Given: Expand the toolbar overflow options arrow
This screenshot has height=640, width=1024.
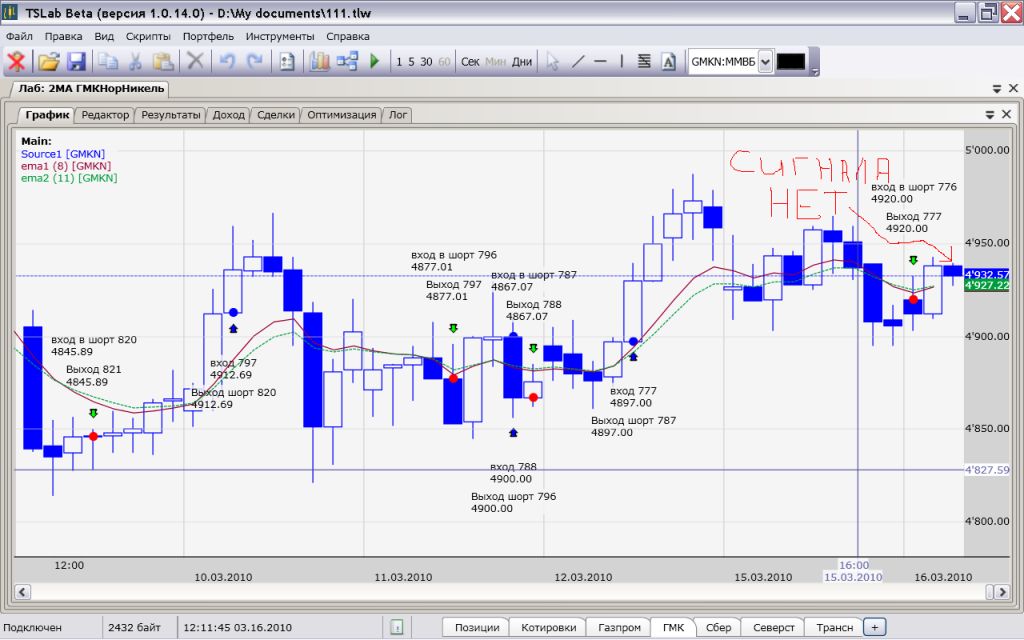Looking at the screenshot, I should pos(814,71).
